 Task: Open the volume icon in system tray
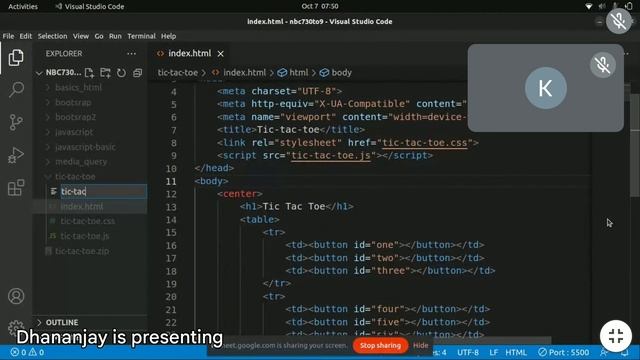coord(602,6)
